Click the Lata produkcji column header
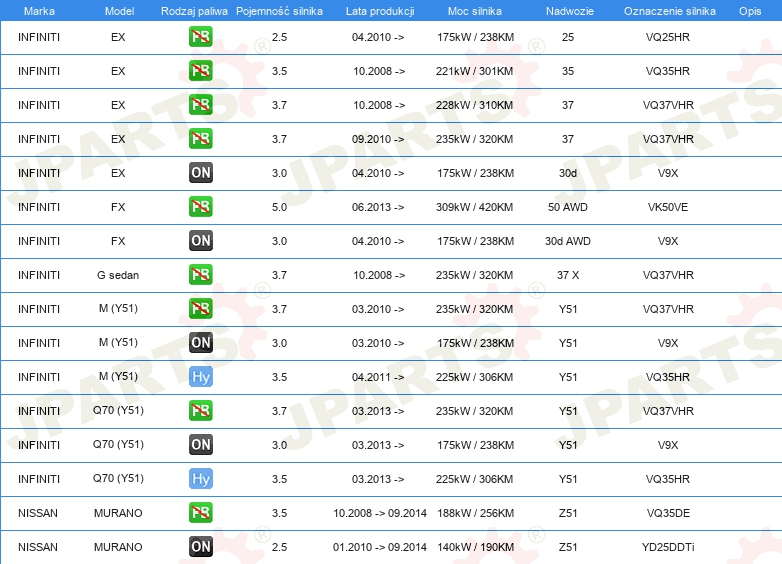The height and width of the screenshot is (564, 782). click(x=380, y=11)
